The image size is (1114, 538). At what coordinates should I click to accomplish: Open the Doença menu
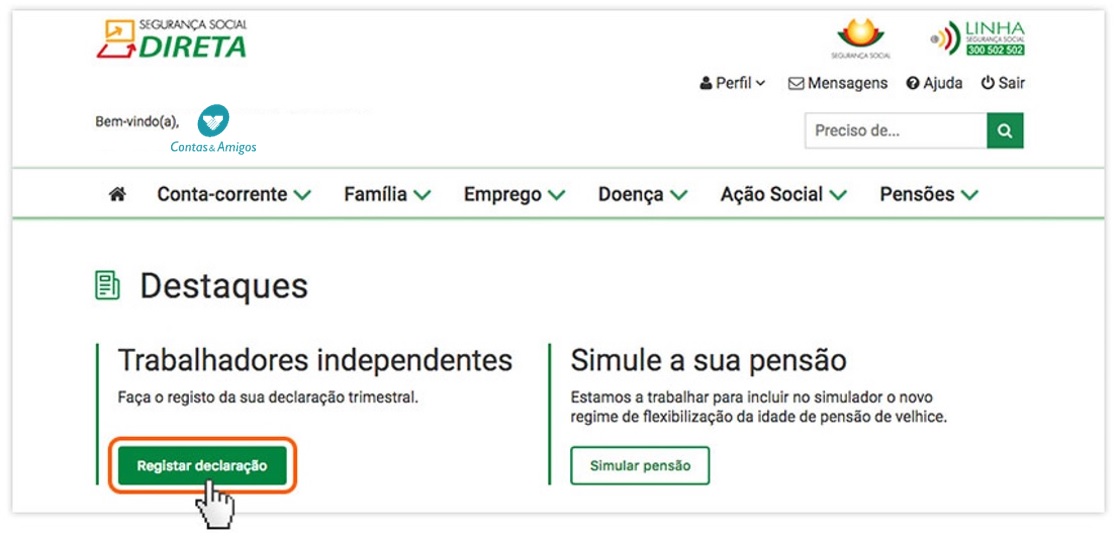643,194
